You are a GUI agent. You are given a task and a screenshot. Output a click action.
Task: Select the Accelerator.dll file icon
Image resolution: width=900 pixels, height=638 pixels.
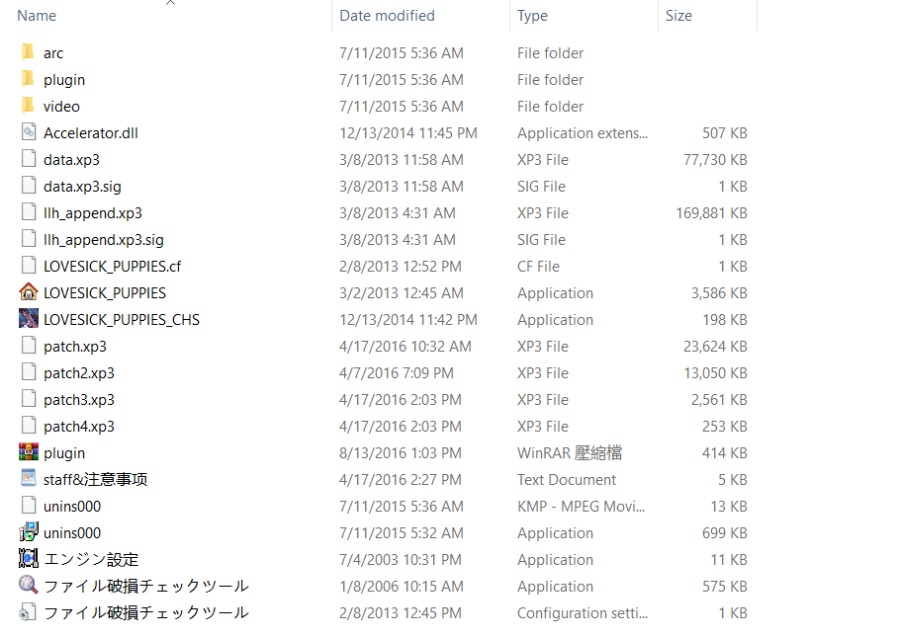pyautogui.click(x=29, y=132)
